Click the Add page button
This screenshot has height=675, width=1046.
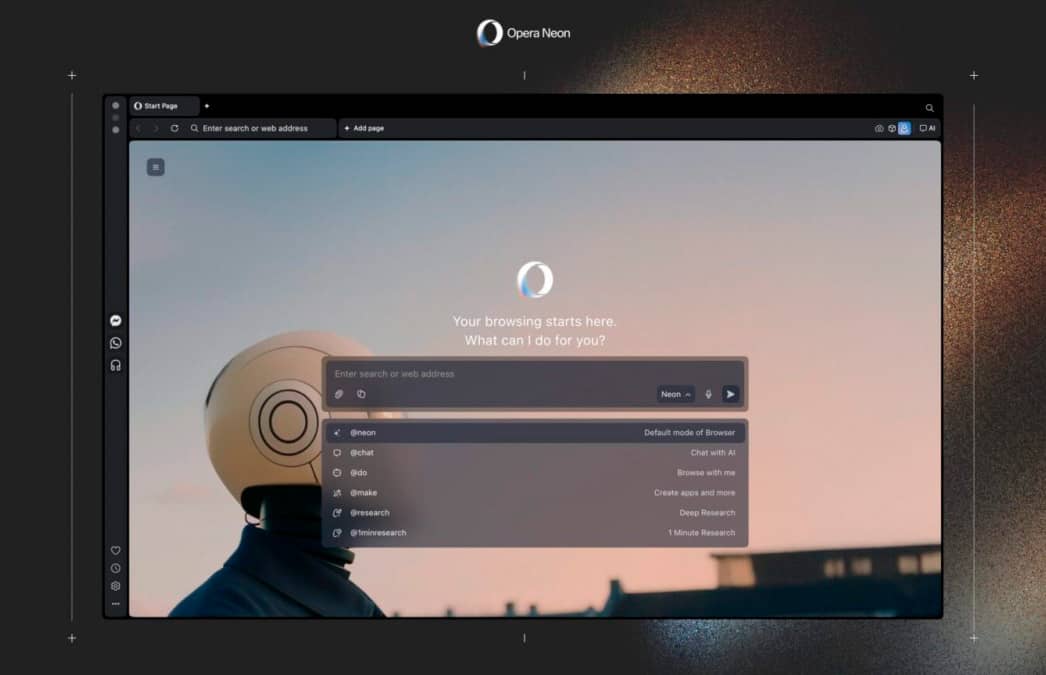[x=363, y=128]
